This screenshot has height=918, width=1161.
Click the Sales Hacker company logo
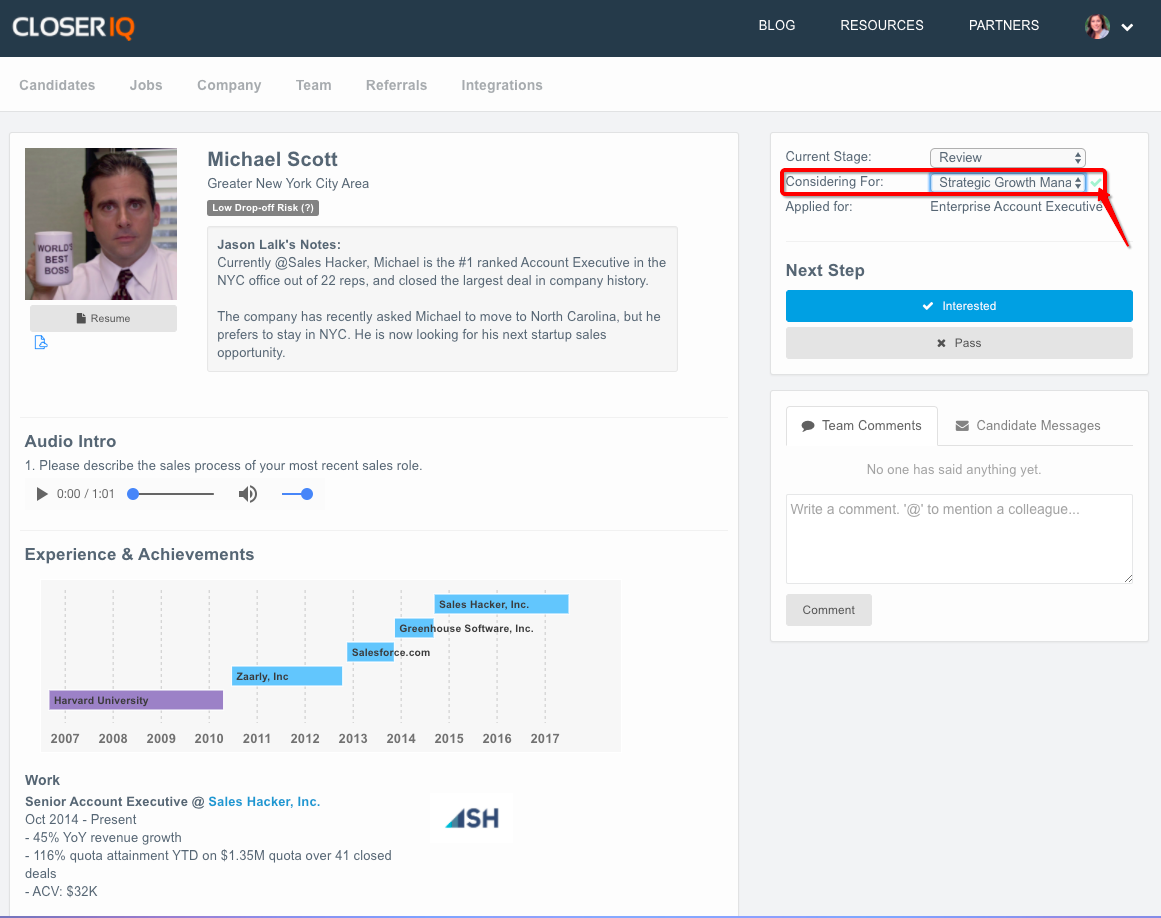(472, 819)
